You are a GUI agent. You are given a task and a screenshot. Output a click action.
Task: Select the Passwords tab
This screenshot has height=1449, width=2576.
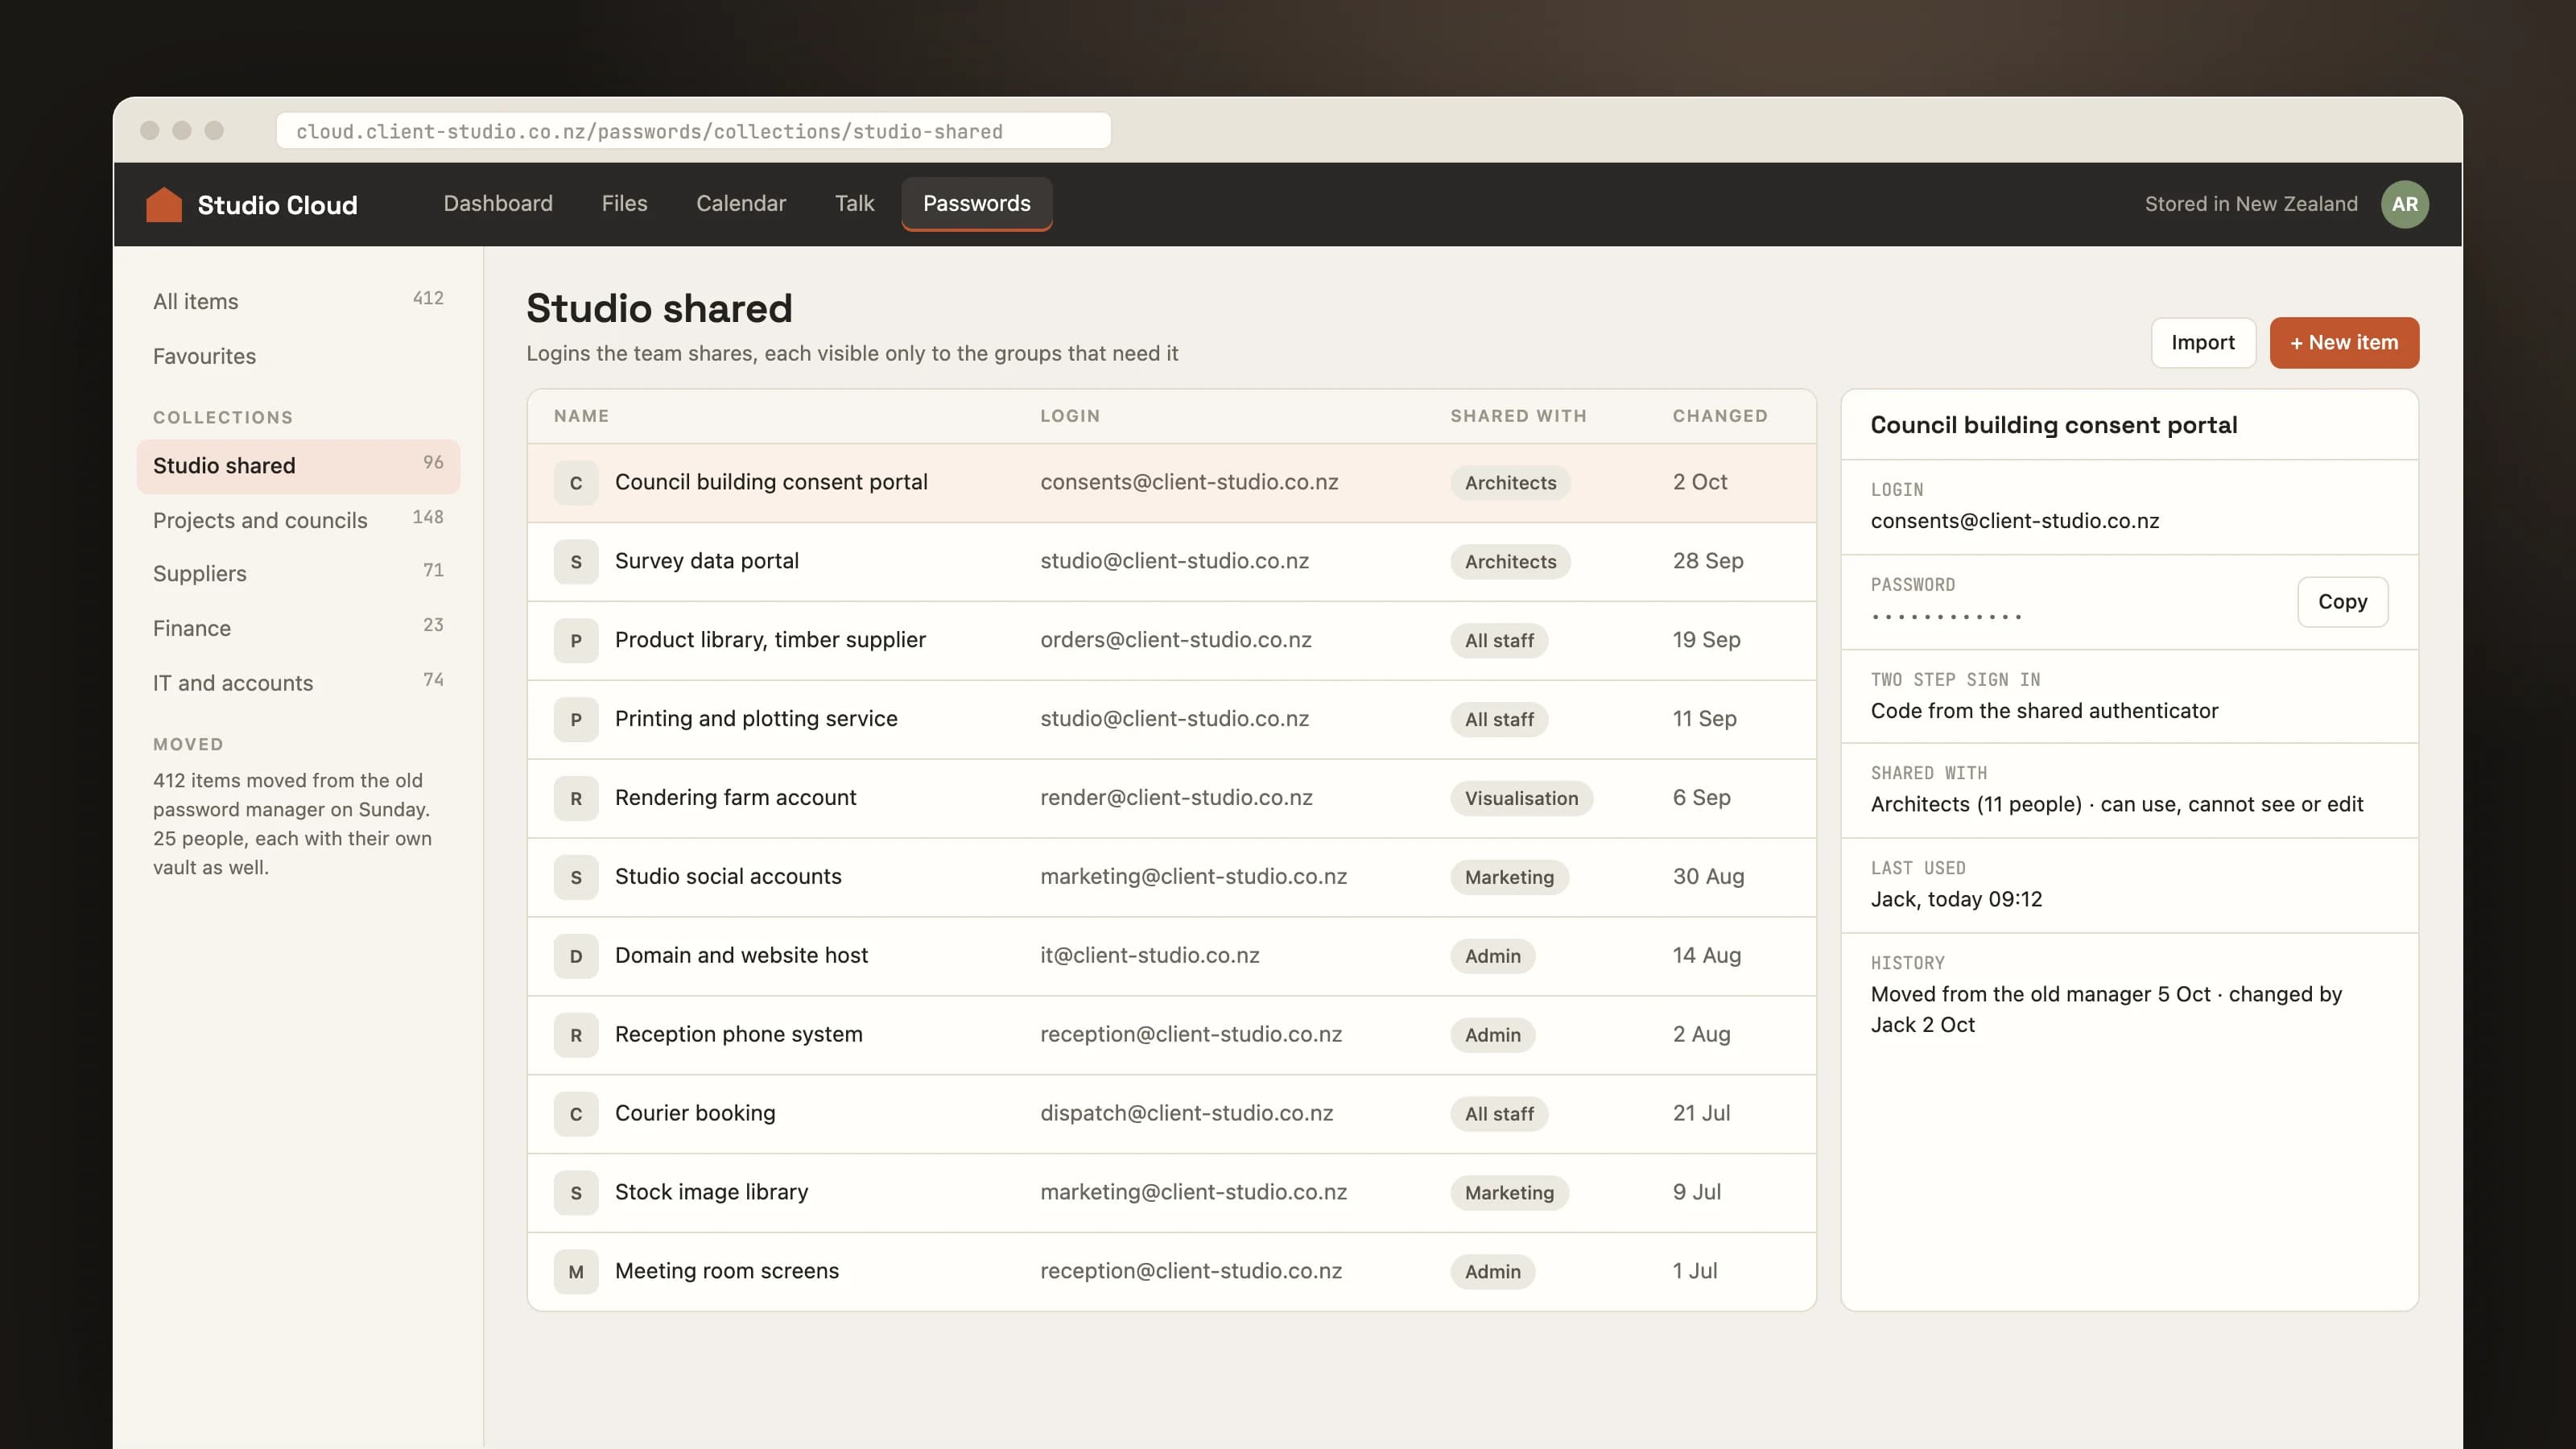click(x=976, y=203)
